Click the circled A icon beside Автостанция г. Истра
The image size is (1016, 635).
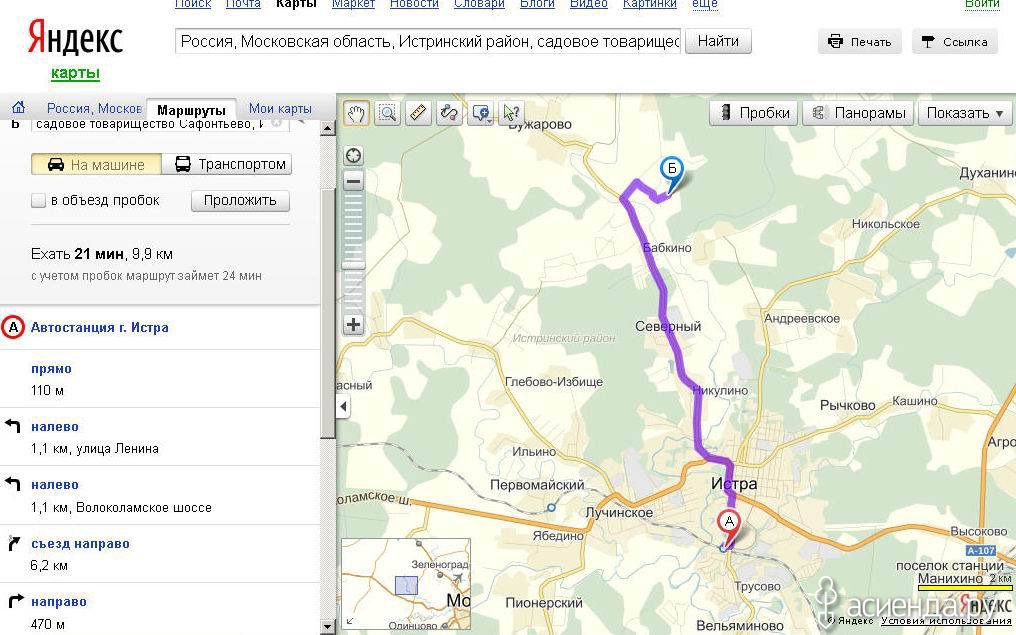pyautogui.click(x=13, y=328)
